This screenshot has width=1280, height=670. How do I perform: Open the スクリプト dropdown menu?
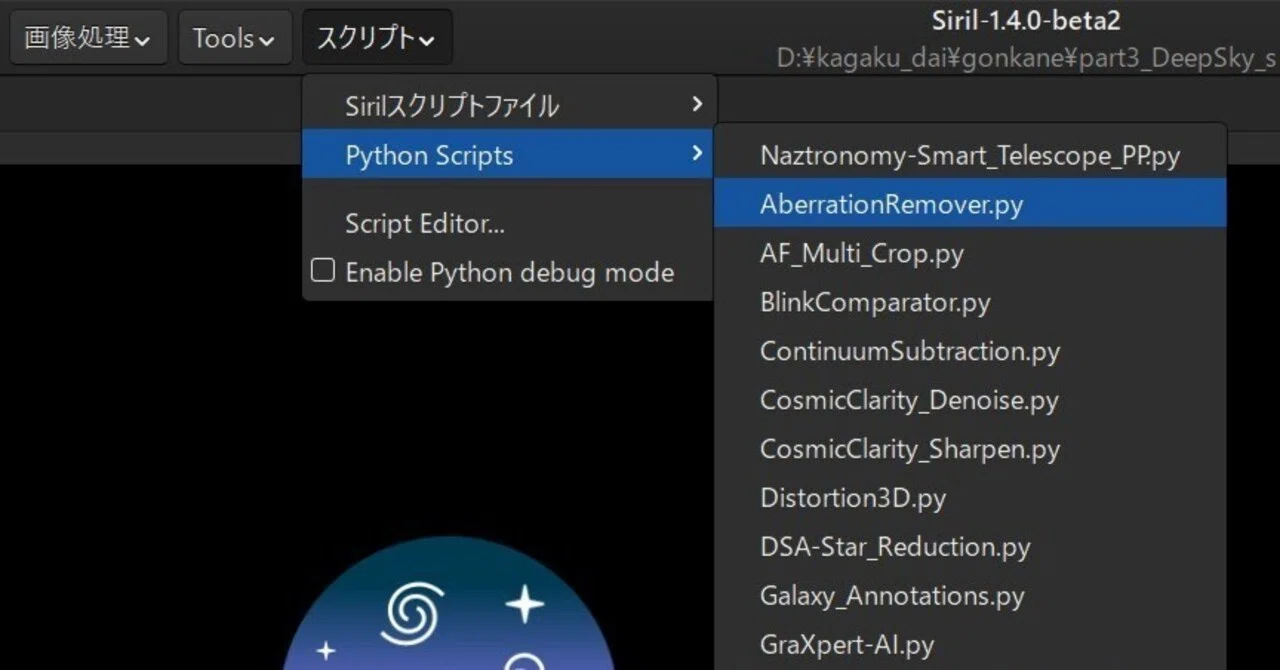[377, 38]
